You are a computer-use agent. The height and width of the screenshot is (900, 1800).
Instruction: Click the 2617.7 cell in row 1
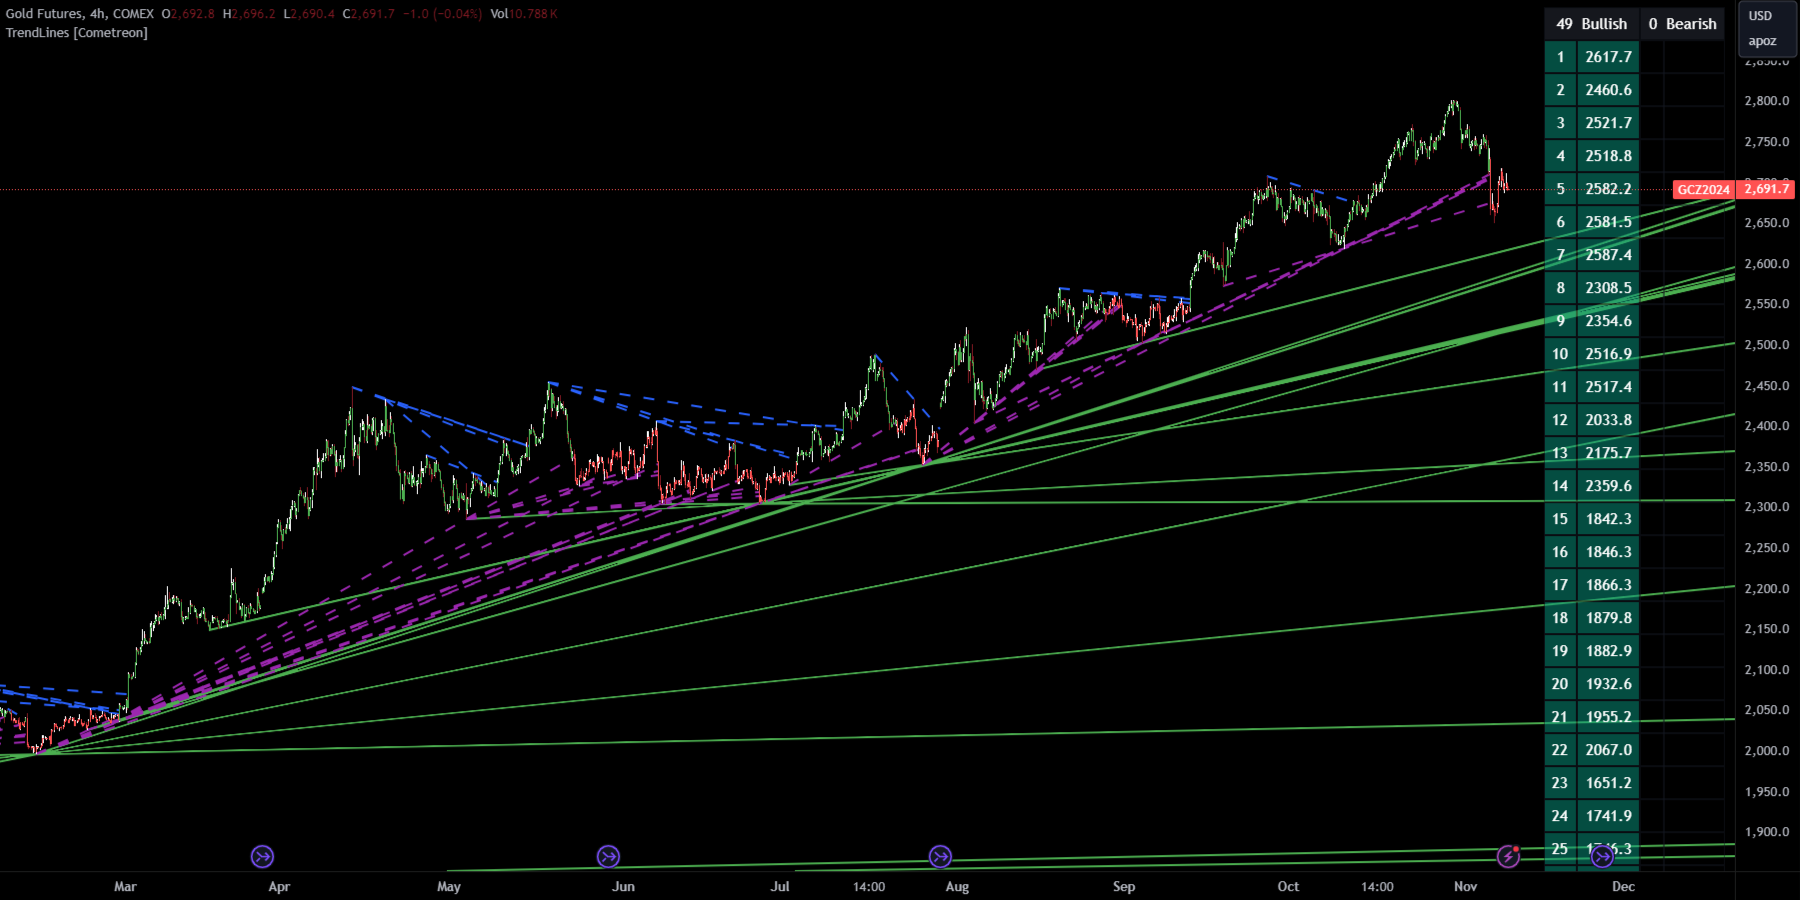[1608, 57]
